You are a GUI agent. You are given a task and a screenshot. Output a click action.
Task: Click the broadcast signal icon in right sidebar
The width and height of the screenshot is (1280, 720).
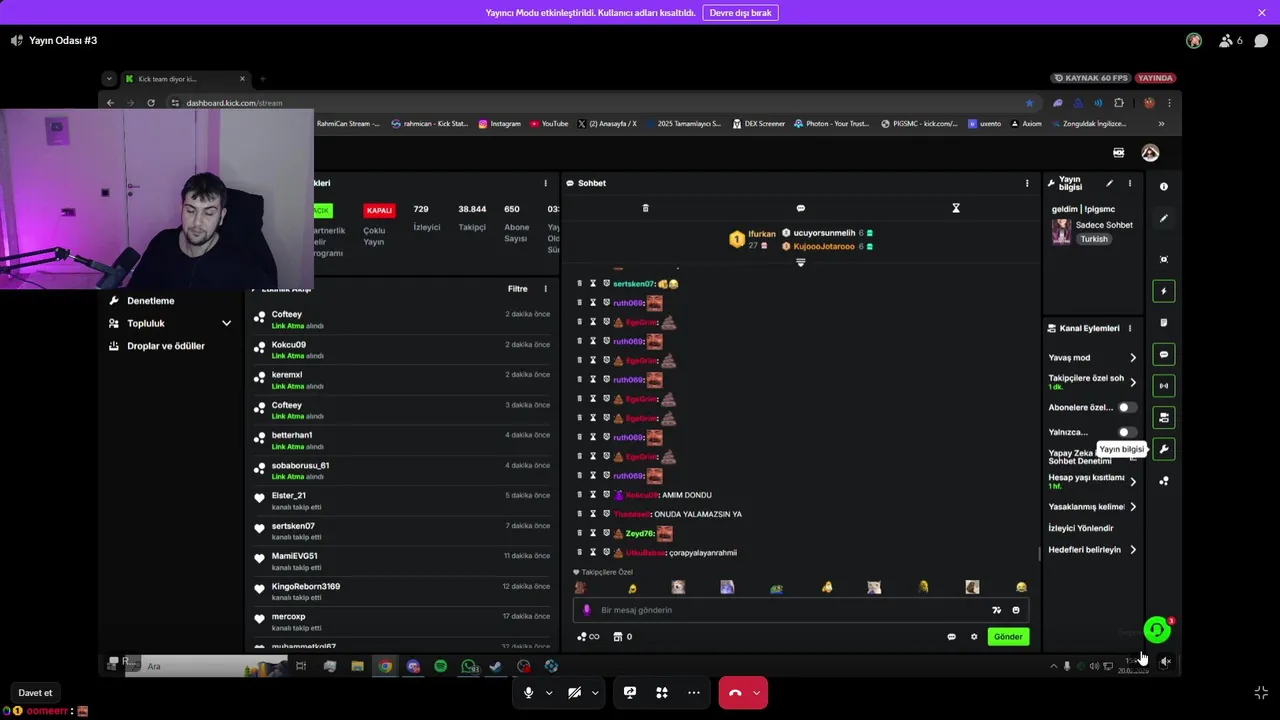click(x=1163, y=386)
